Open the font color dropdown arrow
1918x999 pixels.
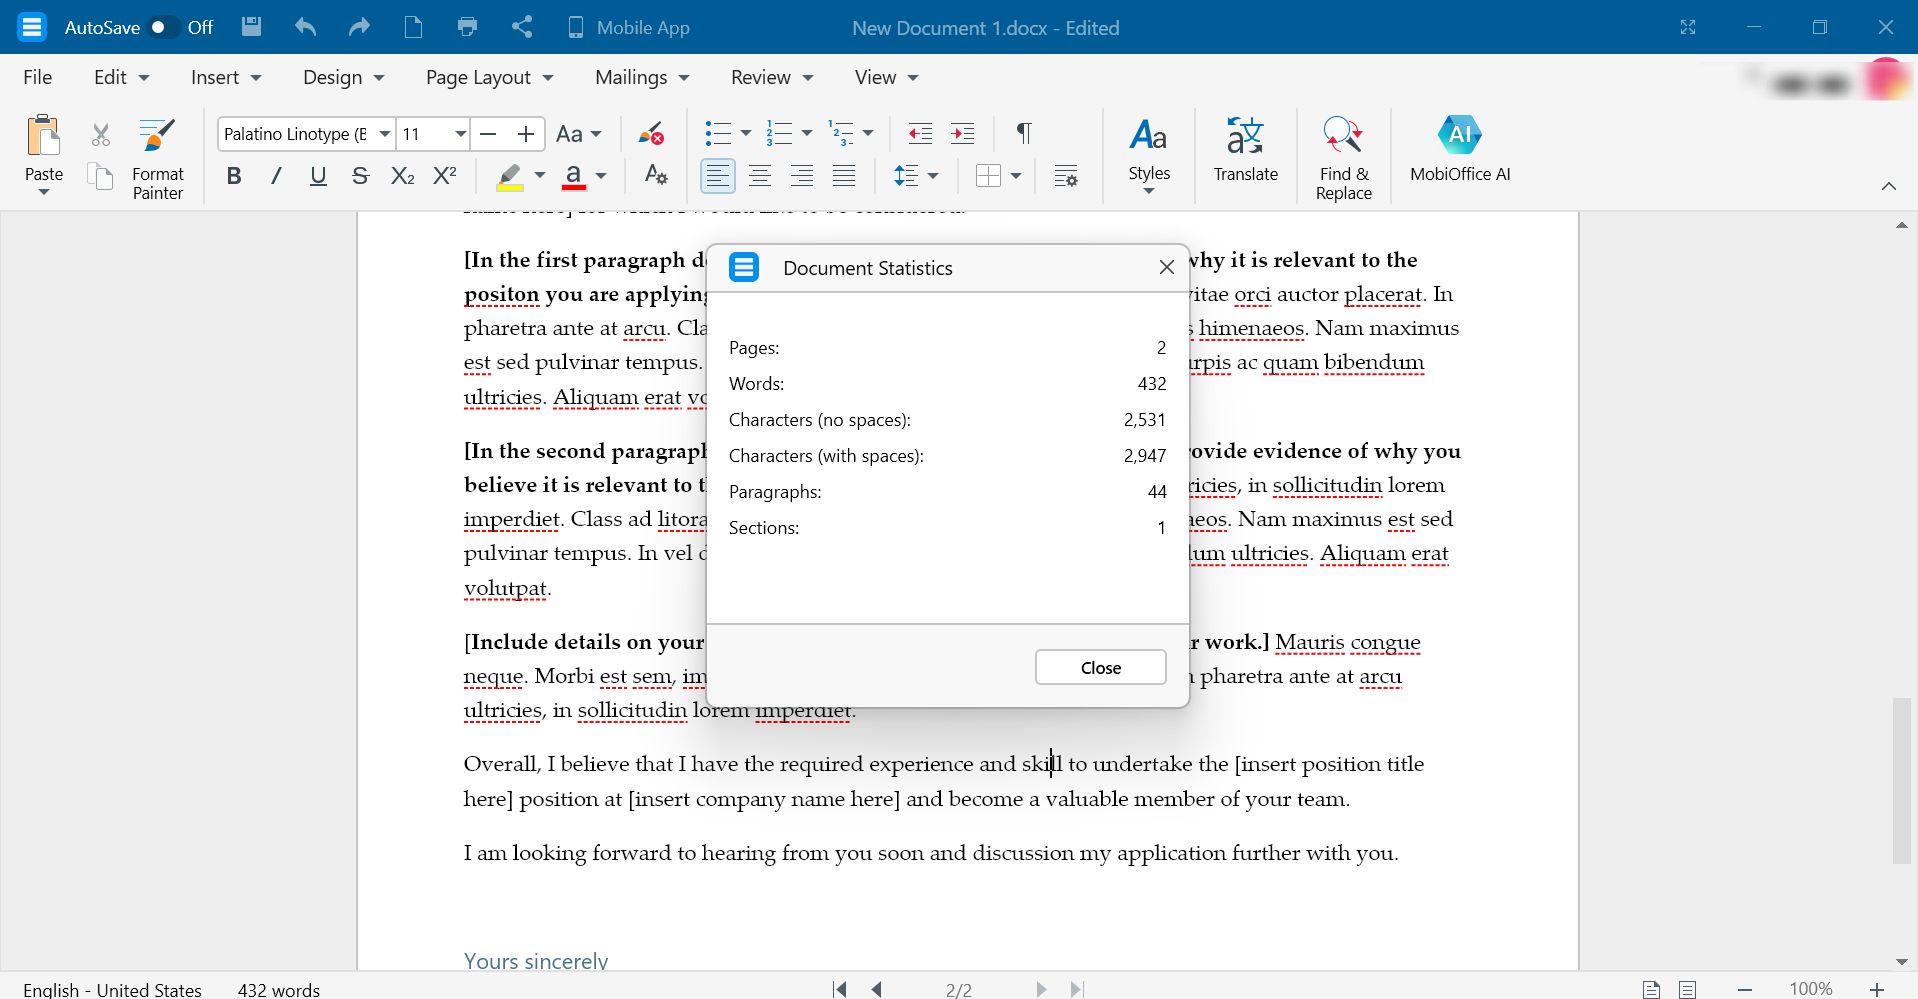pos(601,176)
